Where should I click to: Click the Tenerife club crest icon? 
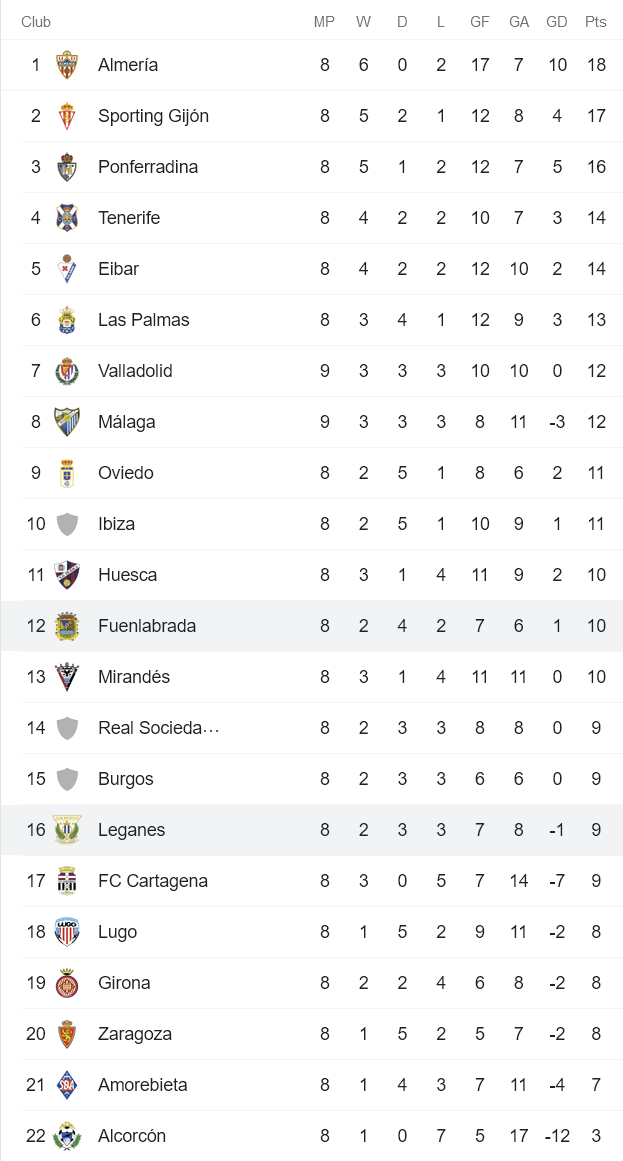point(67,218)
